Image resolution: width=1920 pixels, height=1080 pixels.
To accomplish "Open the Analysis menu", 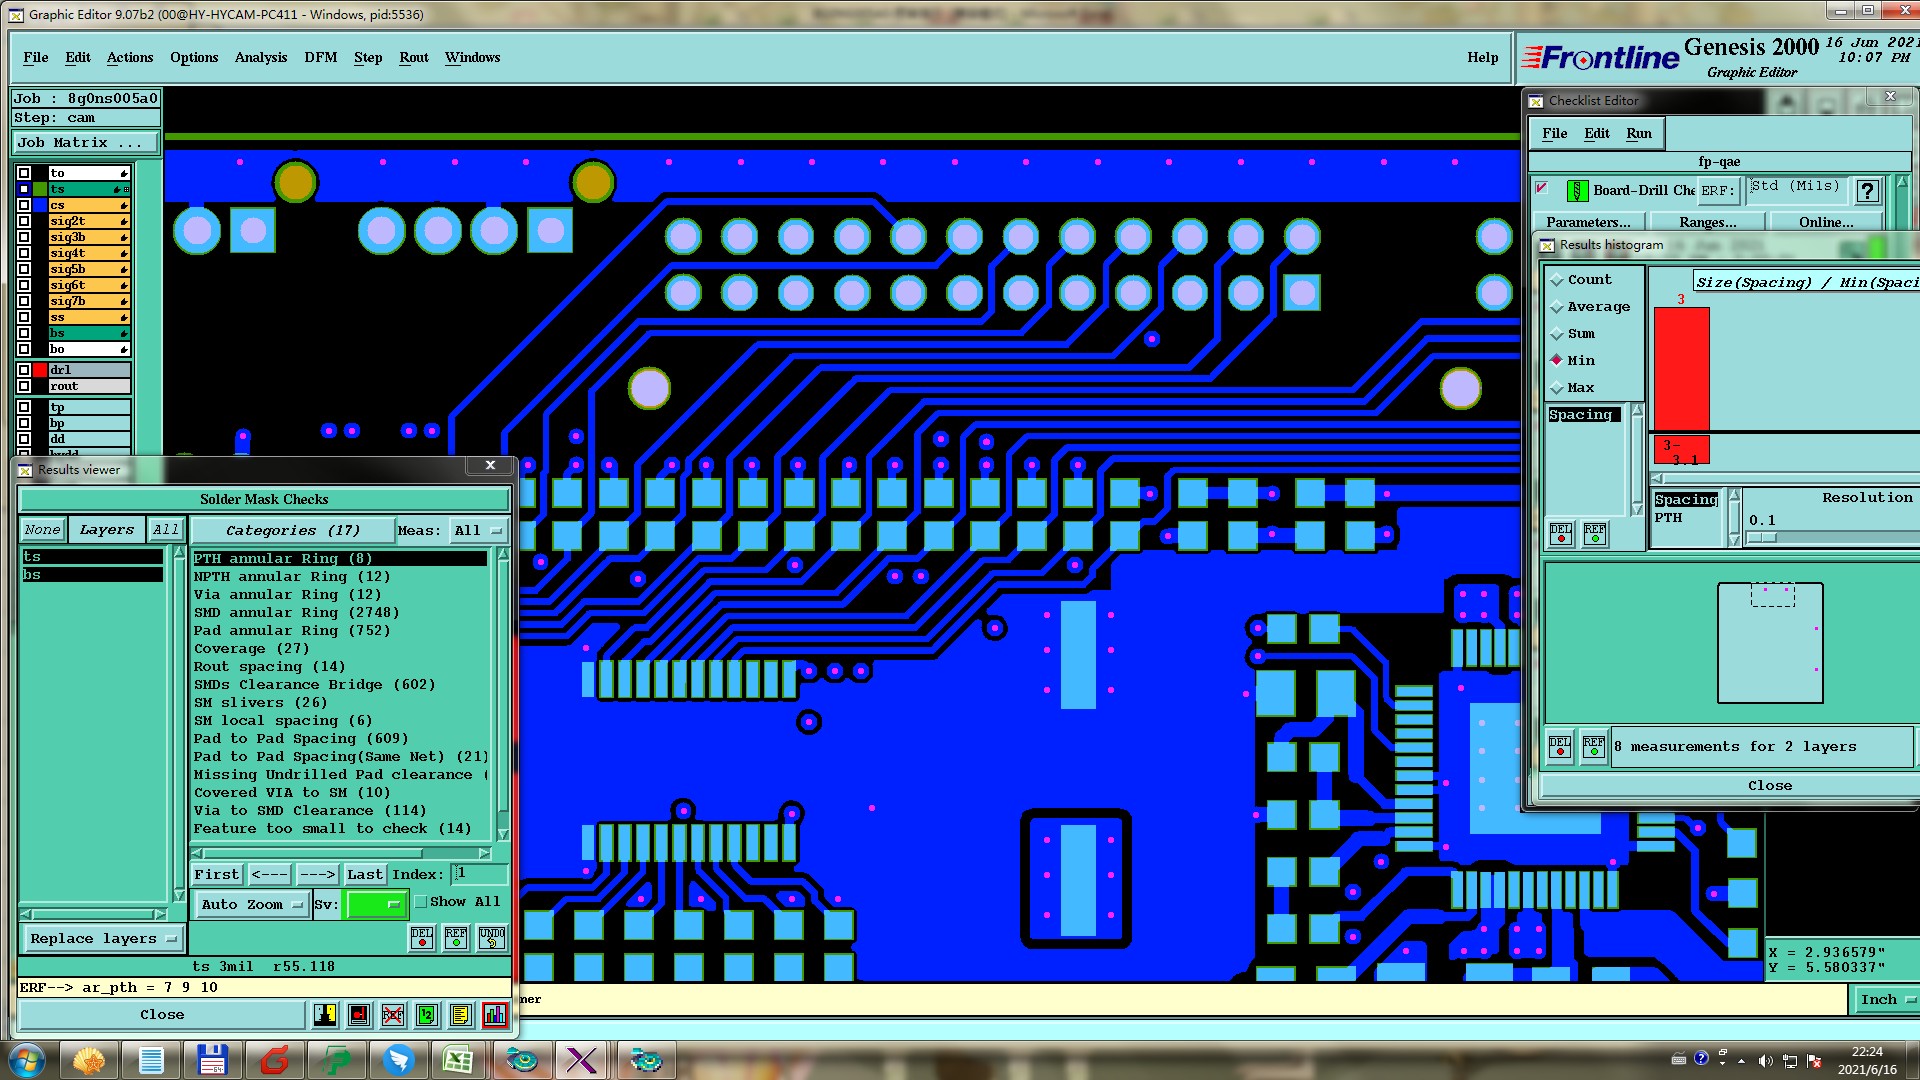I will click(260, 58).
